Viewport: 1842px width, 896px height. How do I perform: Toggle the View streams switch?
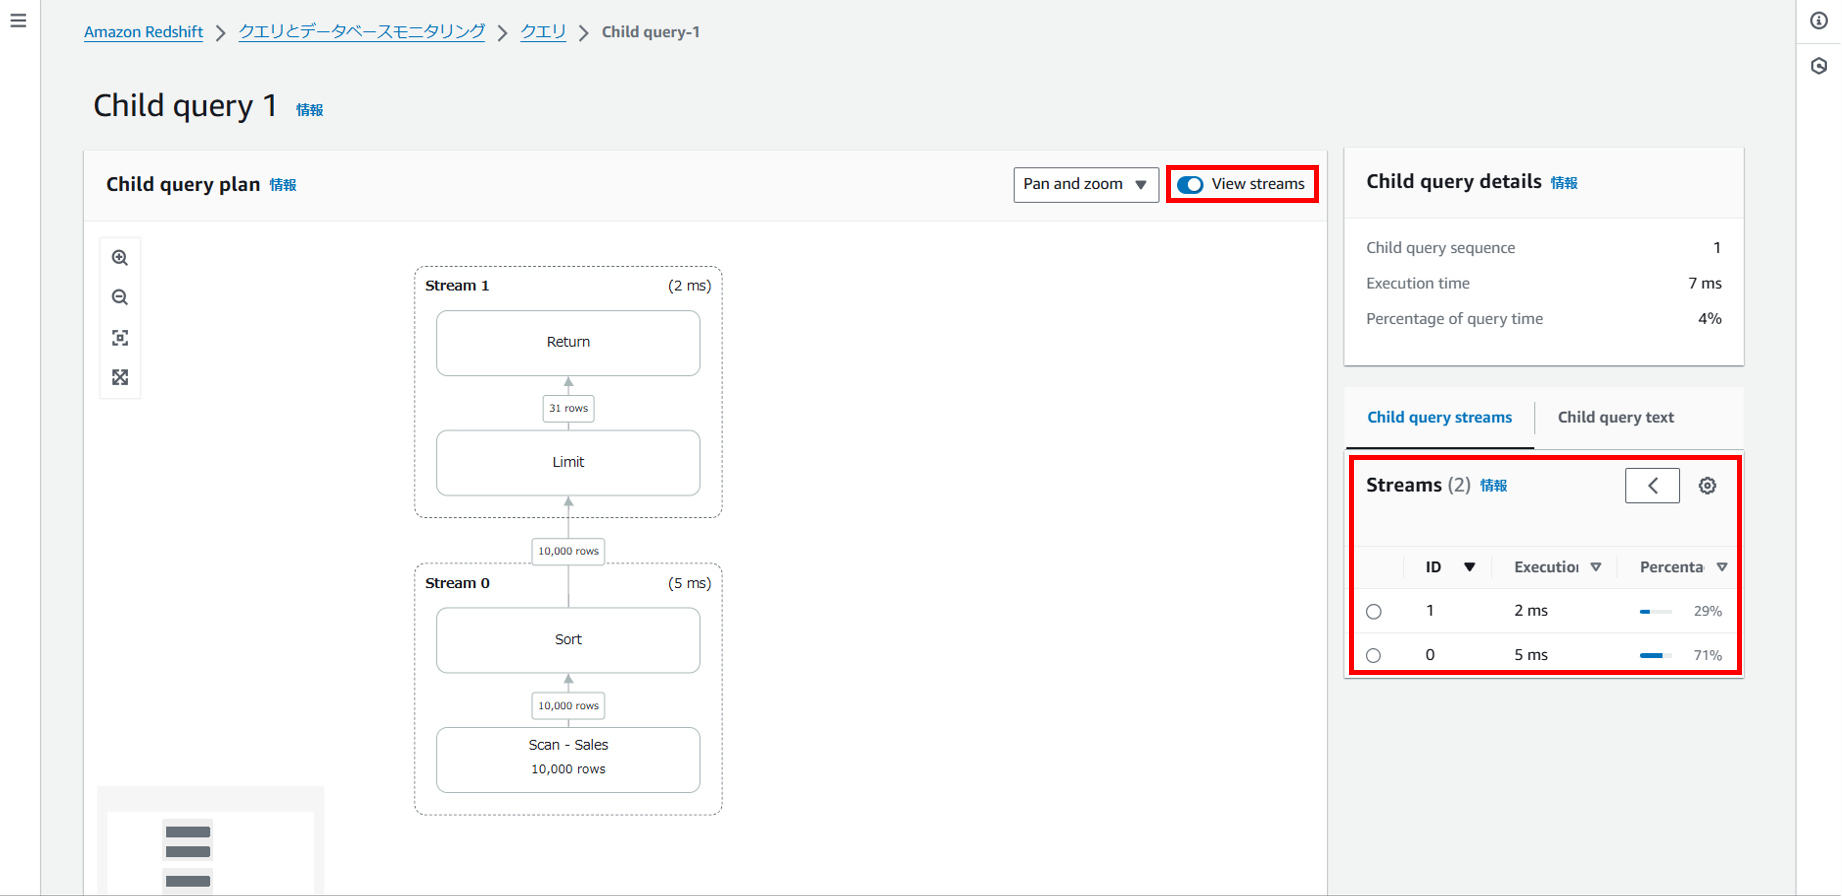tap(1190, 184)
